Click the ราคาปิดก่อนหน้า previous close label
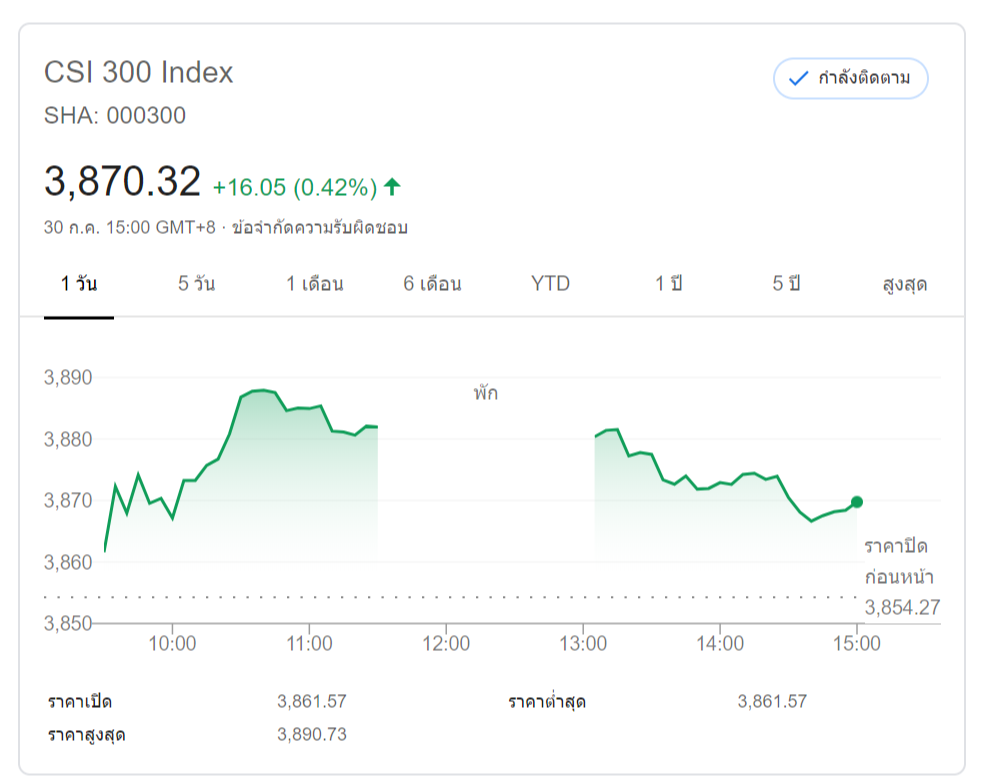Screen dimensions: 984x784 (x=897, y=561)
